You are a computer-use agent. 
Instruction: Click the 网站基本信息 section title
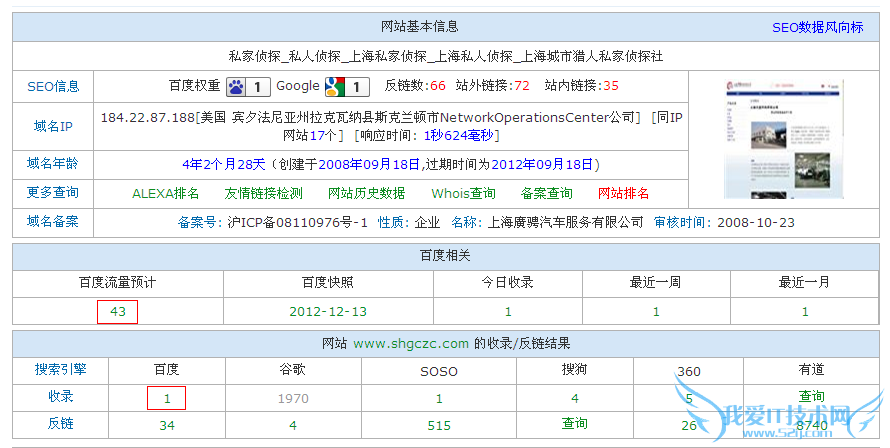click(x=419, y=27)
